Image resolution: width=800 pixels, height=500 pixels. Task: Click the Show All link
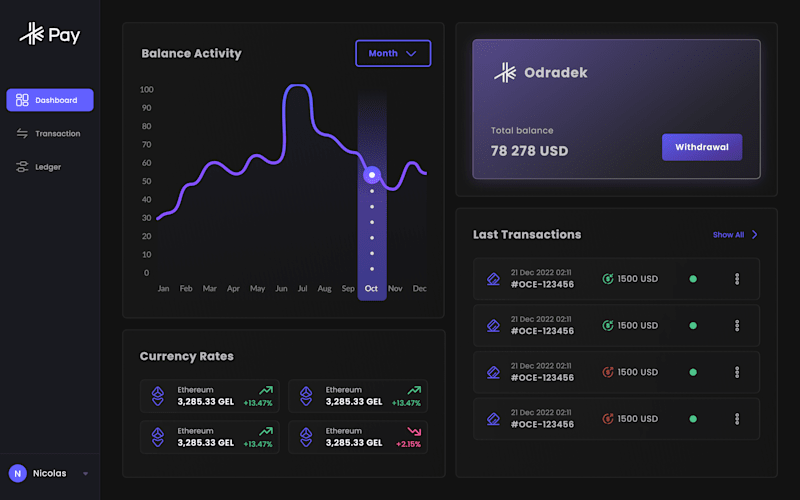tap(728, 235)
